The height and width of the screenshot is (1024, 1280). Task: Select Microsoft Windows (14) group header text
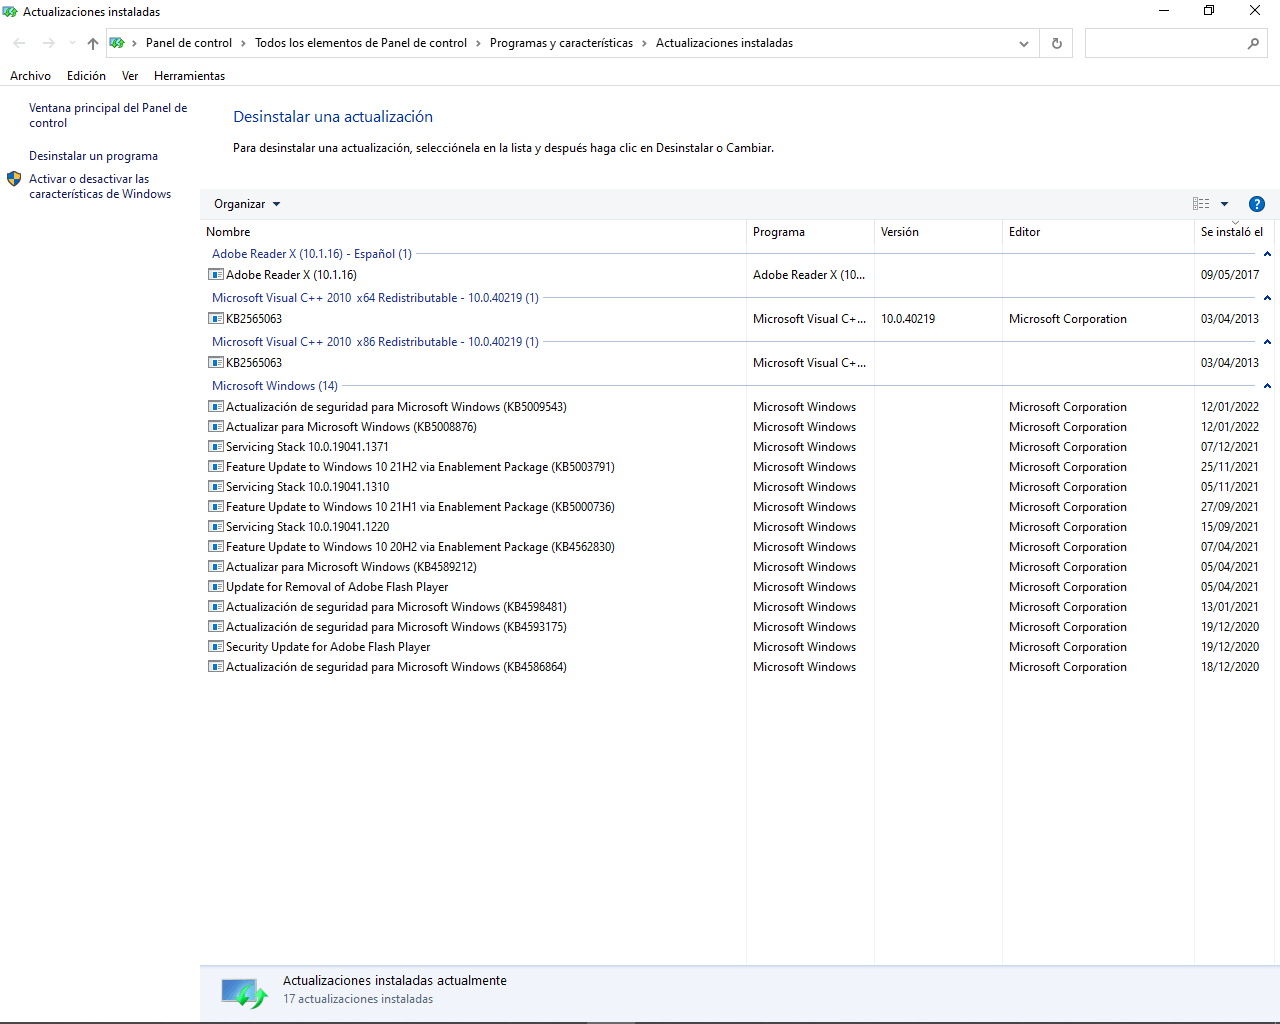click(x=275, y=386)
